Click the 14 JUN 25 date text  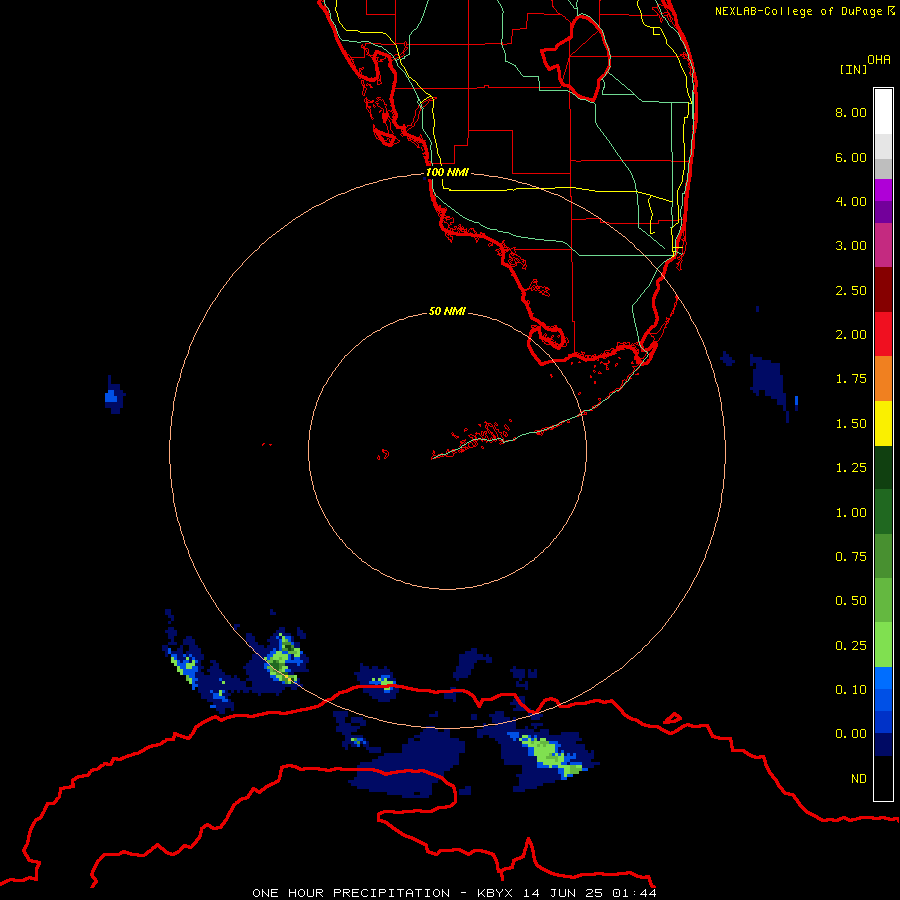pyautogui.click(x=564, y=893)
